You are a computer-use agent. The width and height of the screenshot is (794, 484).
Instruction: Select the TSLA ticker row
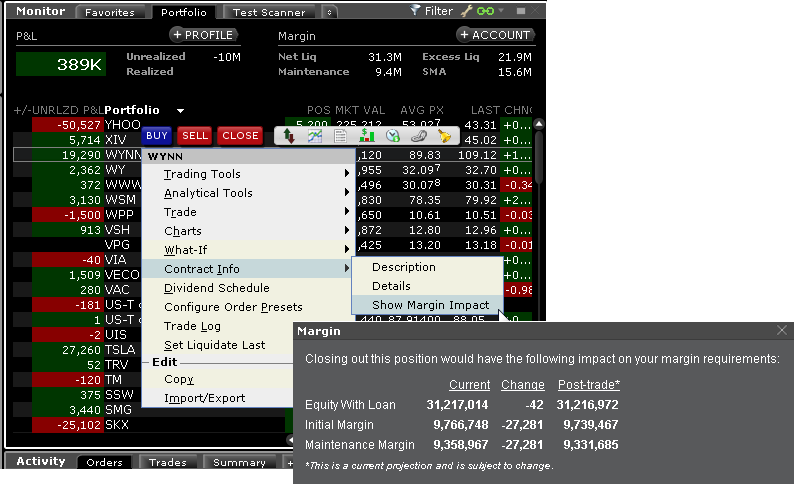coord(152,350)
